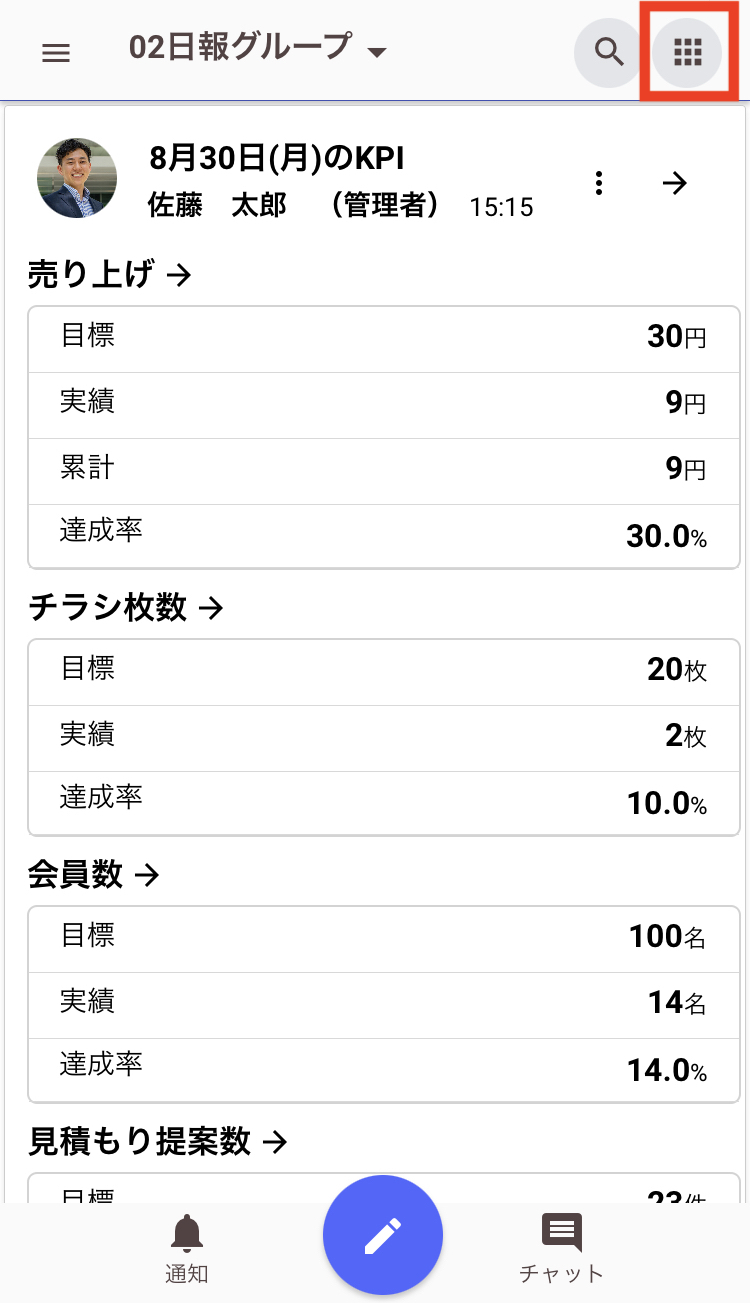
Task: Click the 8月30日(月)のKPI report title
Action: [x=276, y=158]
